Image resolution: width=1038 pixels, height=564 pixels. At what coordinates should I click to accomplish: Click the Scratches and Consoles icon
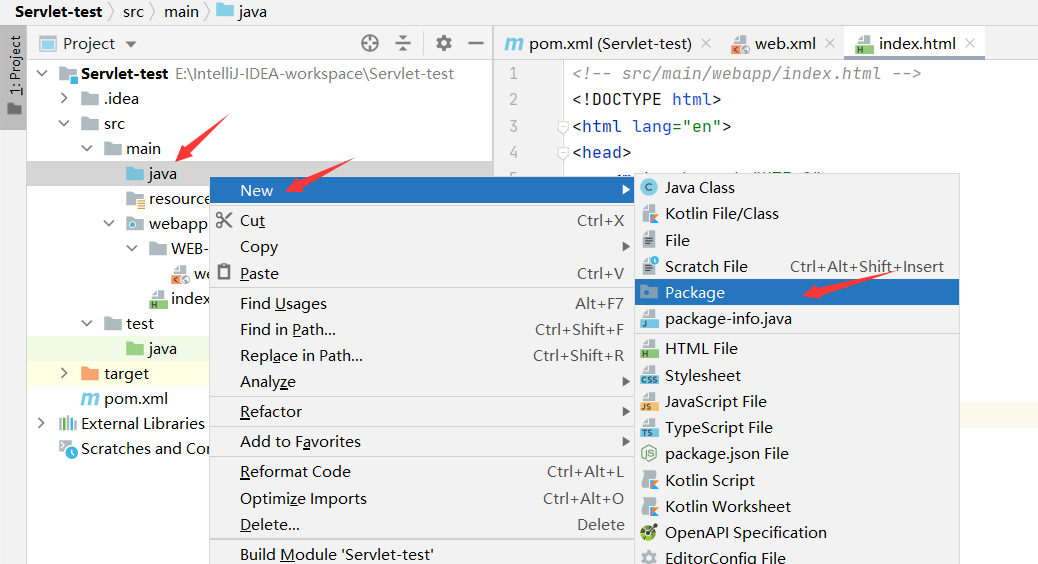pyautogui.click(x=68, y=449)
